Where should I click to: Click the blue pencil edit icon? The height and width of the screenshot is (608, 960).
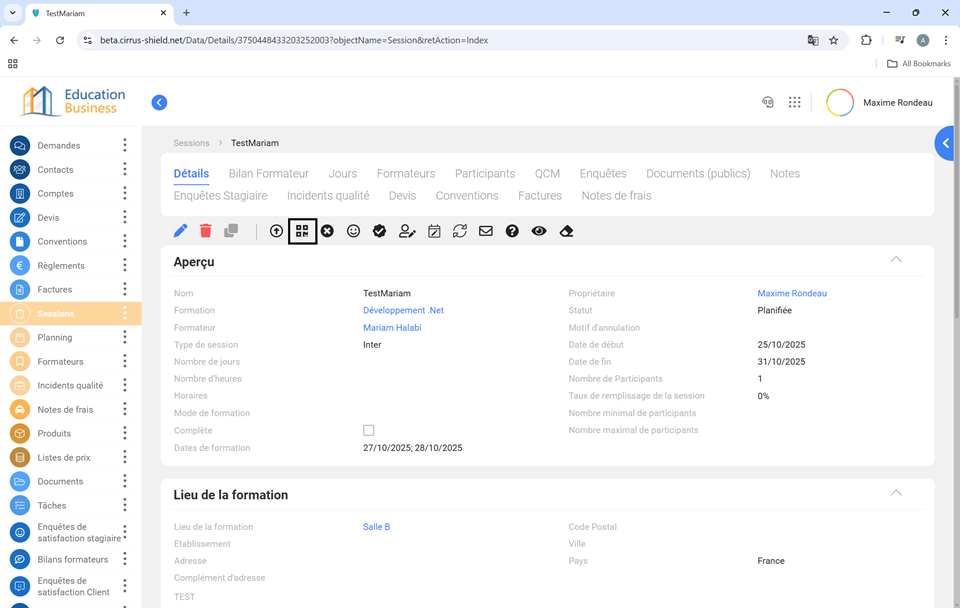click(180, 231)
